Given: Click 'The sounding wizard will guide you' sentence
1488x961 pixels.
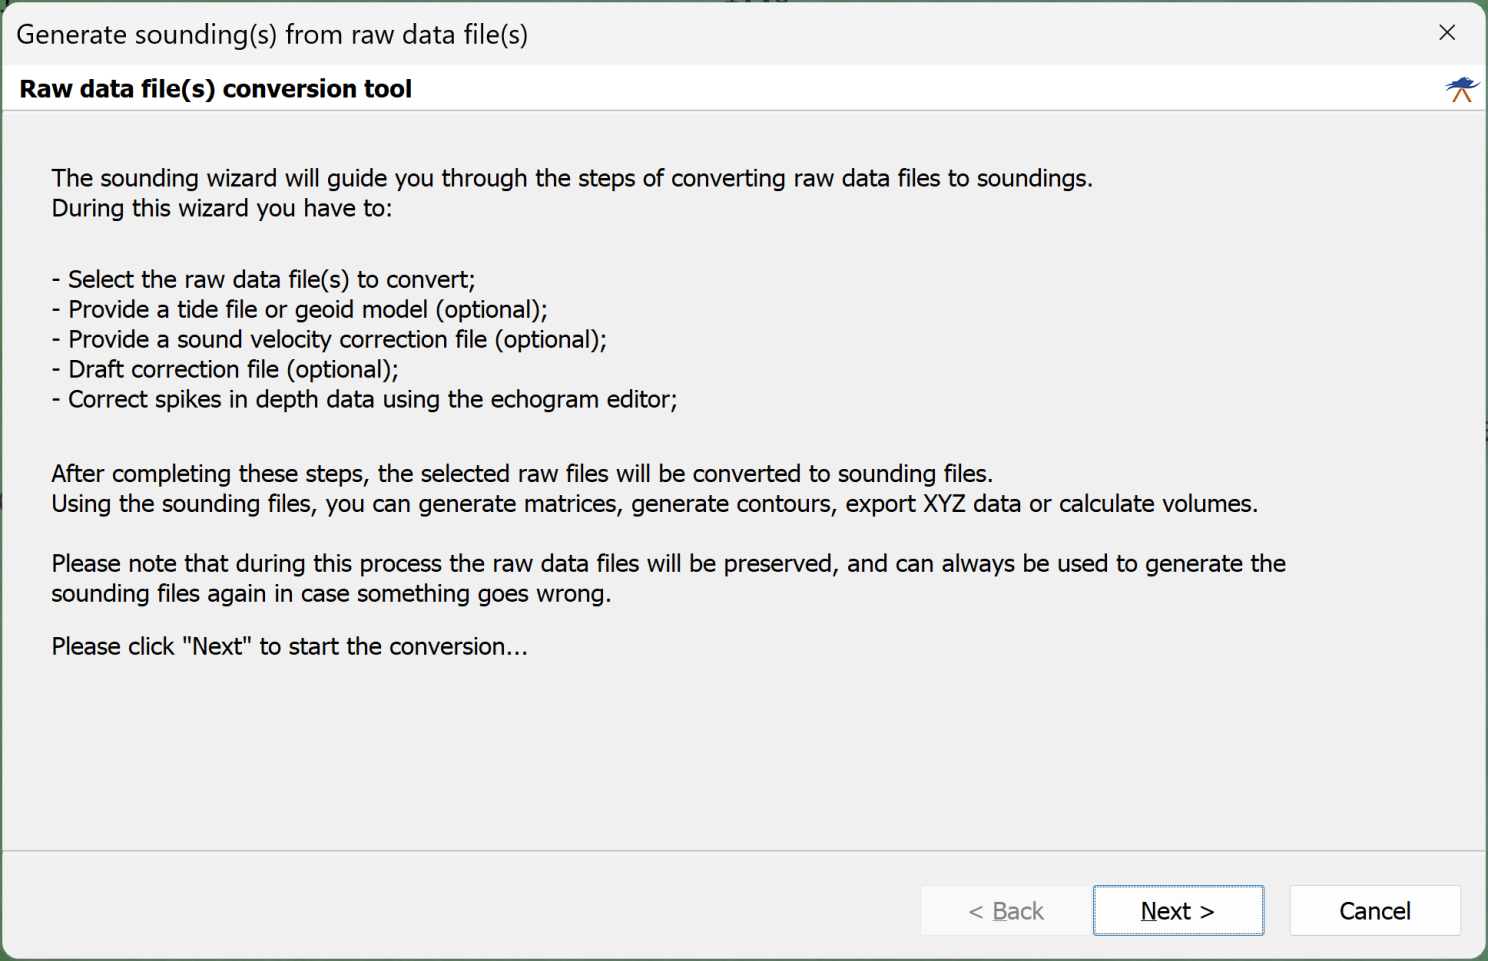Looking at the screenshot, I should [572, 178].
